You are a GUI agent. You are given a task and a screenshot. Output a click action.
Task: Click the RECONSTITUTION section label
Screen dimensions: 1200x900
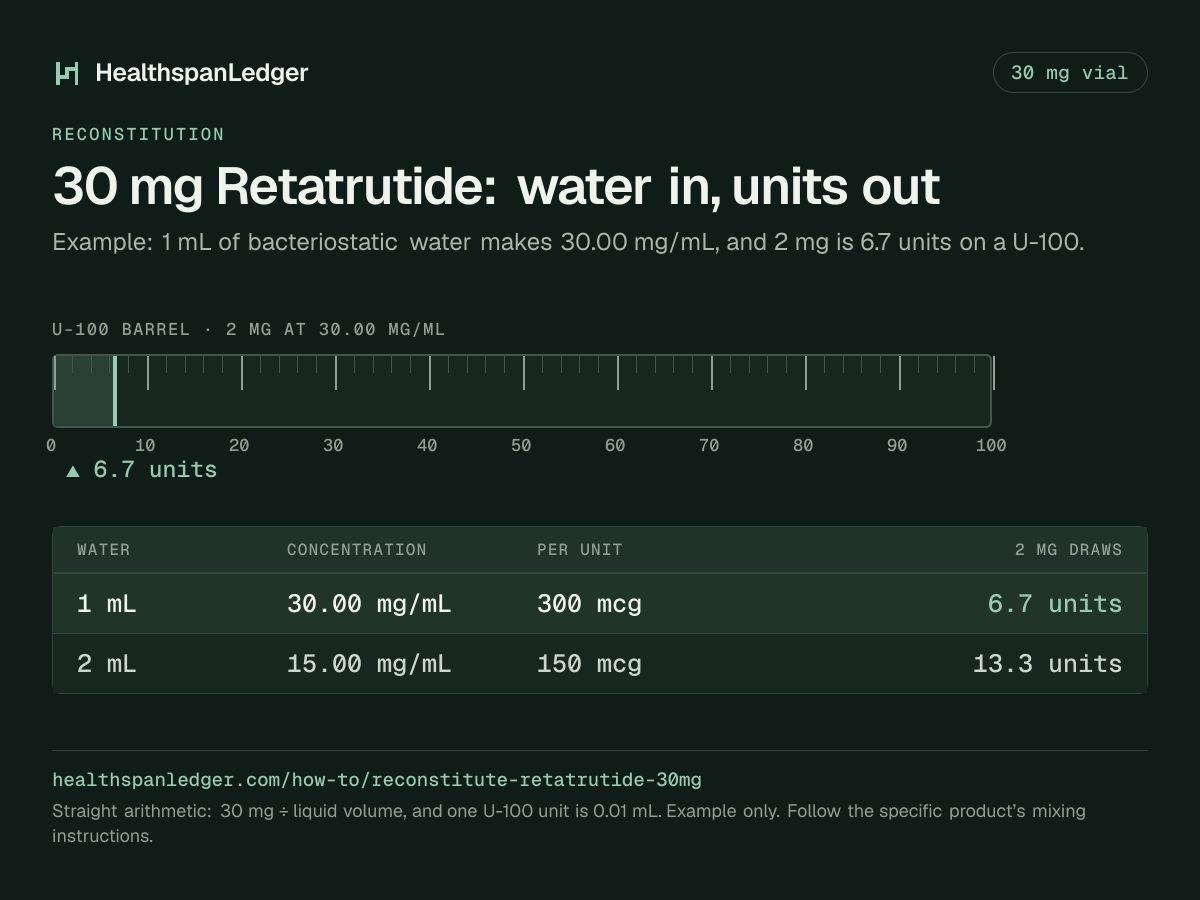[138, 134]
